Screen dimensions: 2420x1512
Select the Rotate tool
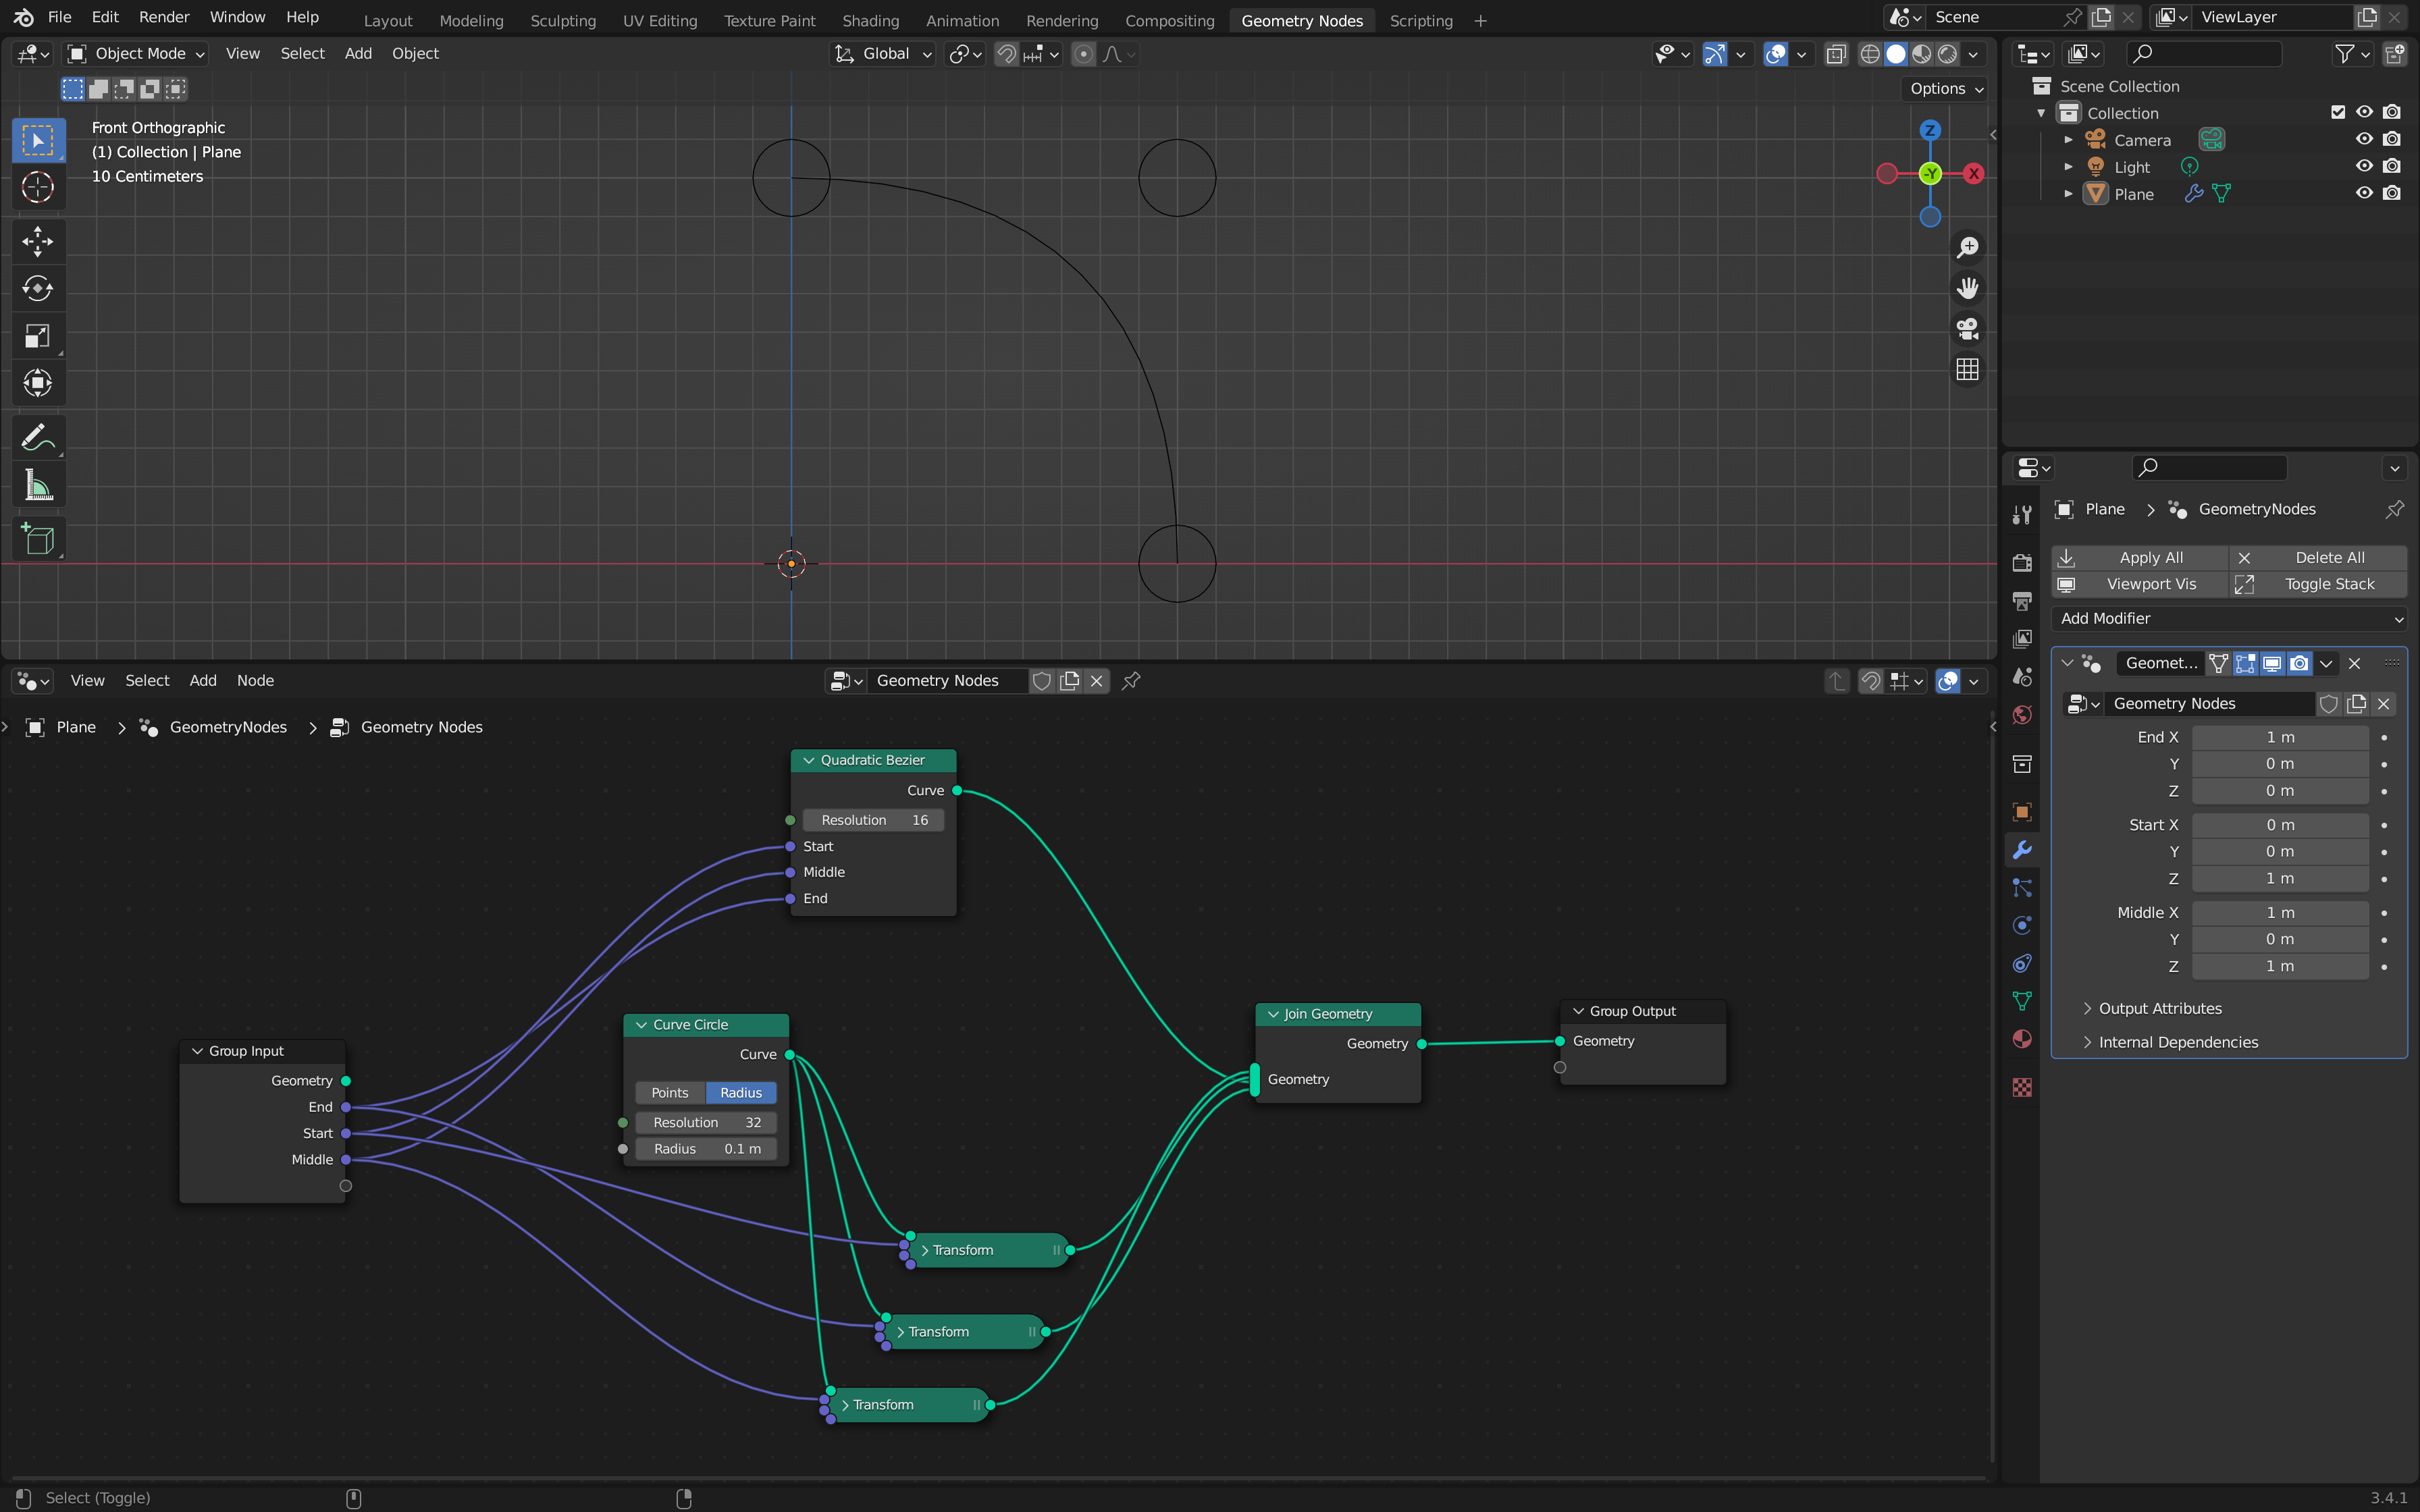(37, 289)
